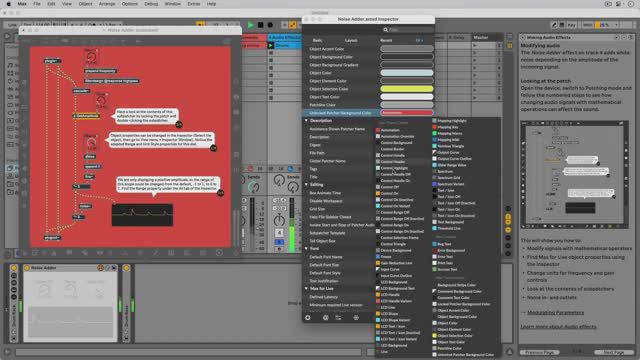The height and width of the screenshot is (360, 640).
Task: Click the Live transport play button
Action: click(251, 25)
